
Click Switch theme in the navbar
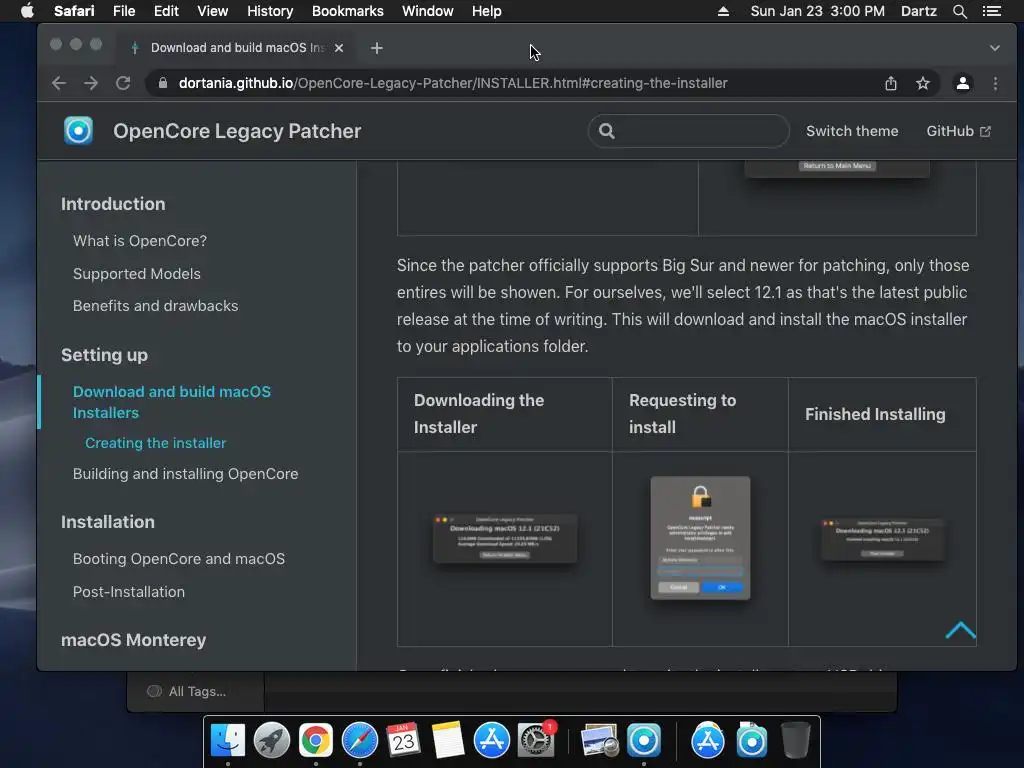tap(852, 131)
